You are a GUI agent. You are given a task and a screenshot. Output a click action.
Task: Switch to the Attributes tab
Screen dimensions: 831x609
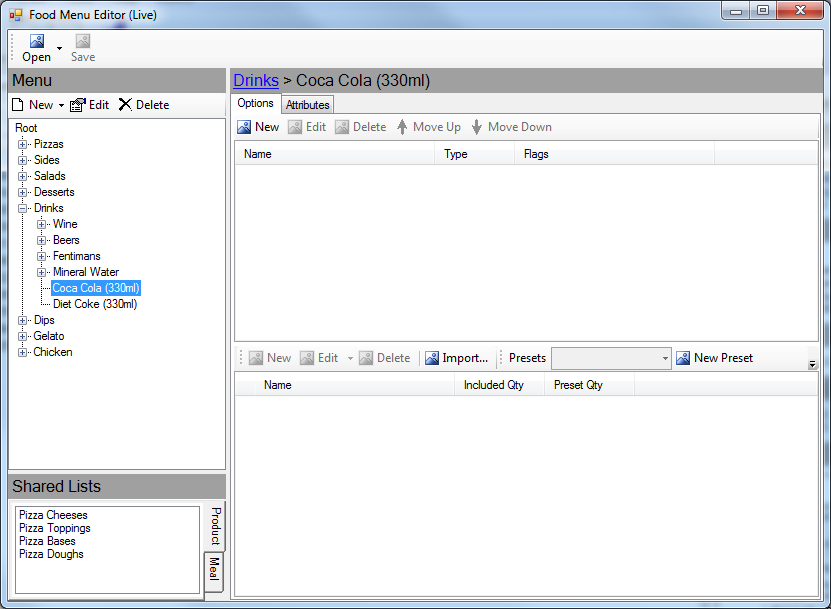[x=307, y=105]
